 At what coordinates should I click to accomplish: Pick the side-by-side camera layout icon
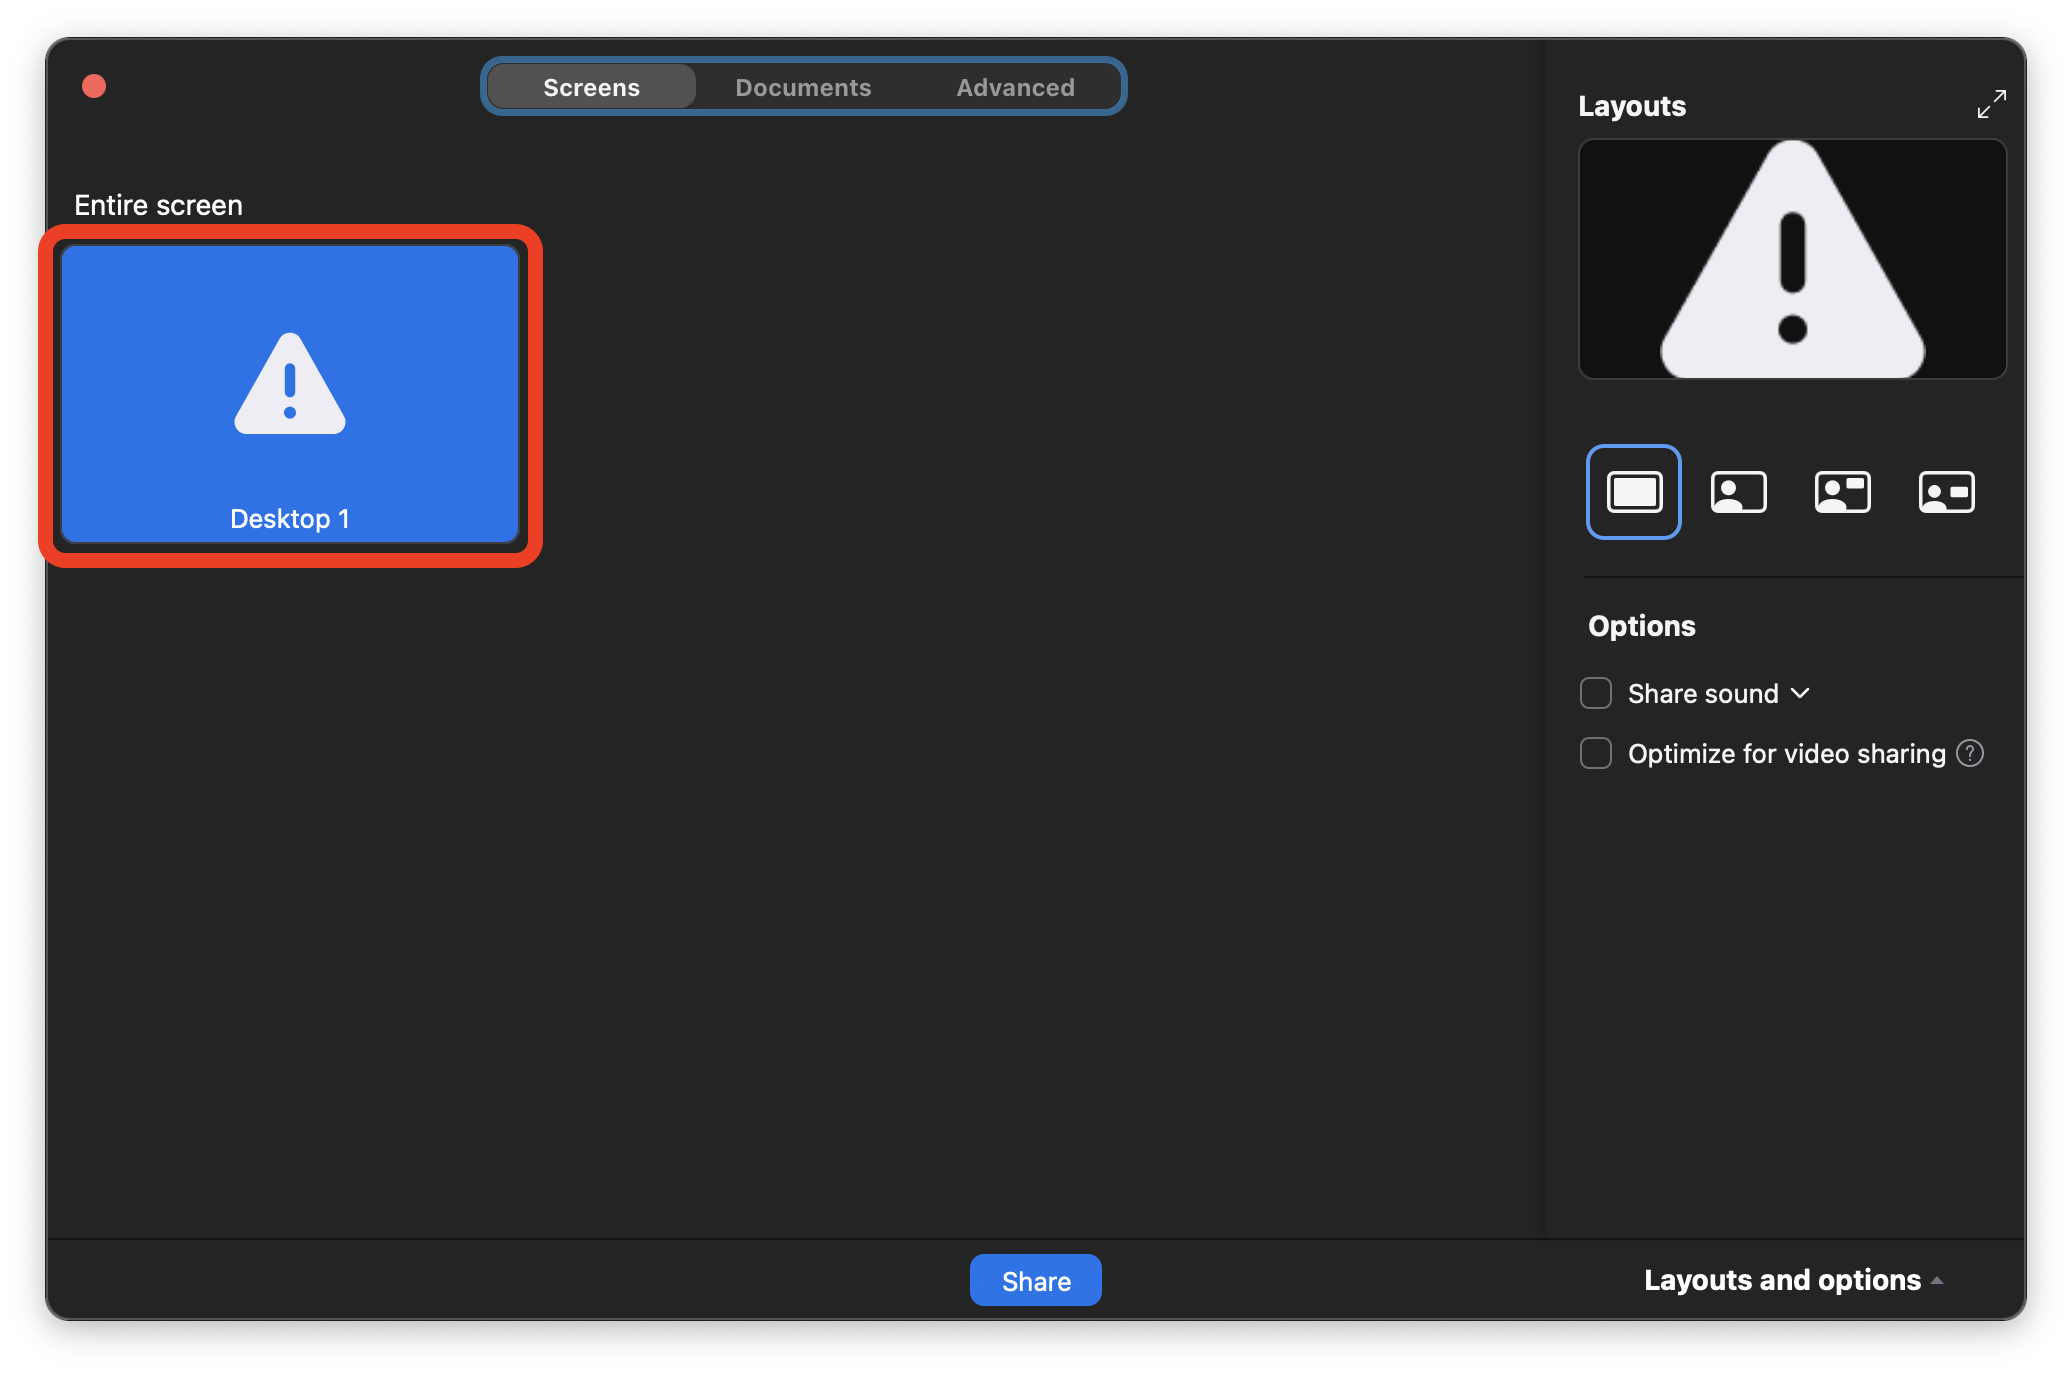[1946, 491]
